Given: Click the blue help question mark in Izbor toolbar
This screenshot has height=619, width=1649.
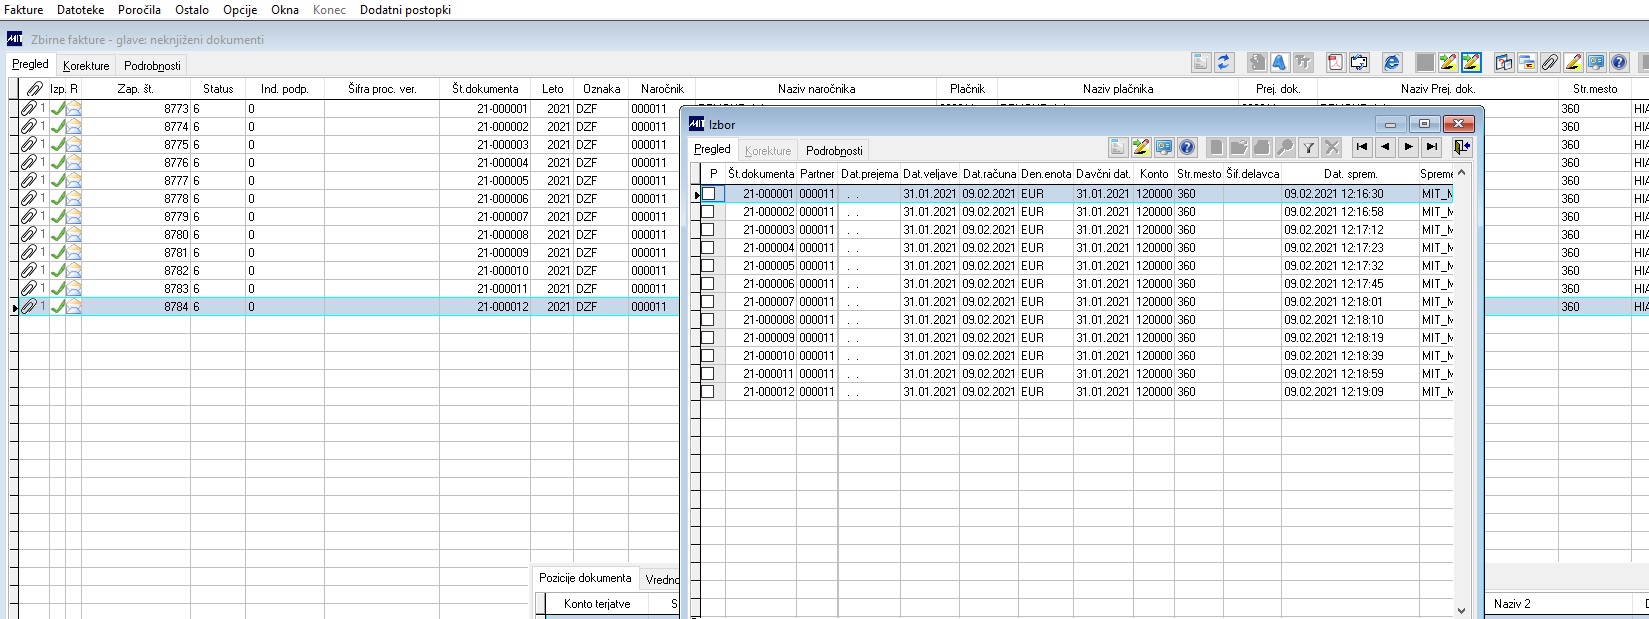Looking at the screenshot, I should [x=1186, y=147].
